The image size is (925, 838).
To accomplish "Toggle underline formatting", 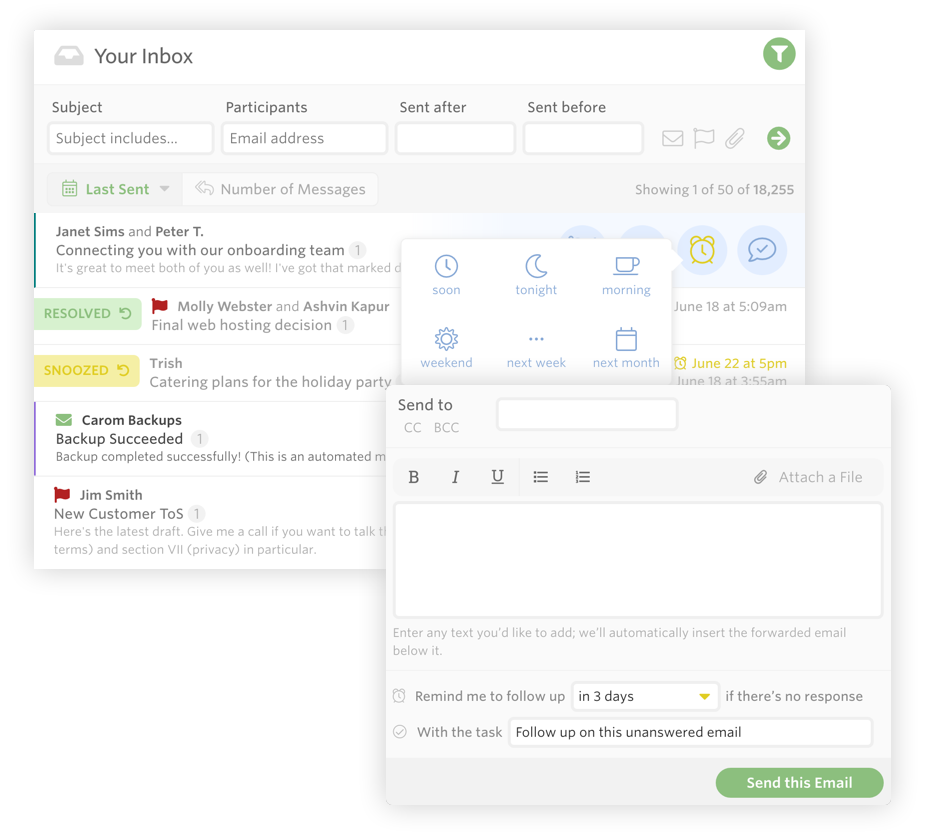I will (497, 477).
